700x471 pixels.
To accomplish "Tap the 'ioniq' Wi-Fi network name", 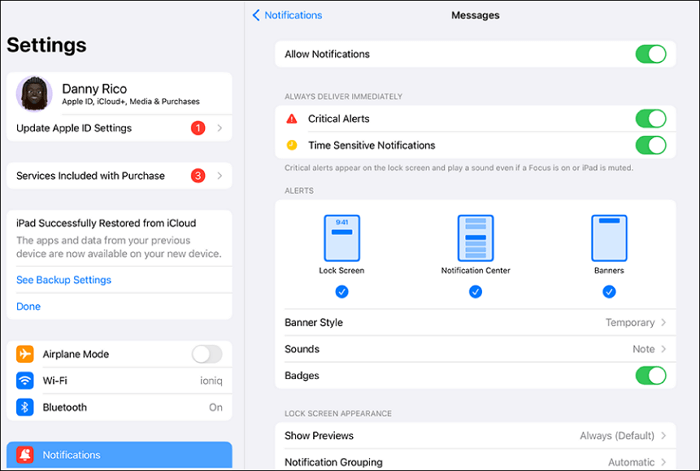I will tap(211, 381).
